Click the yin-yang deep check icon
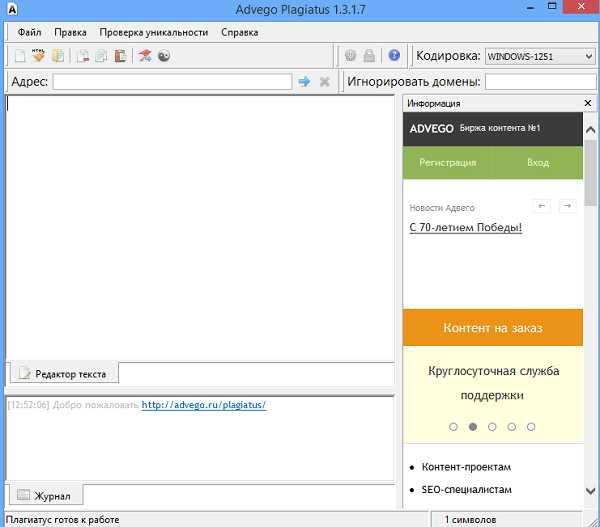 point(164,56)
